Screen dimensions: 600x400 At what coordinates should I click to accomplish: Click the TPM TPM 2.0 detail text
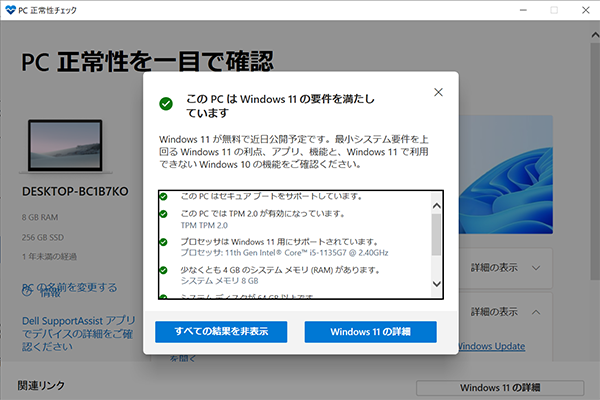[x=204, y=225]
